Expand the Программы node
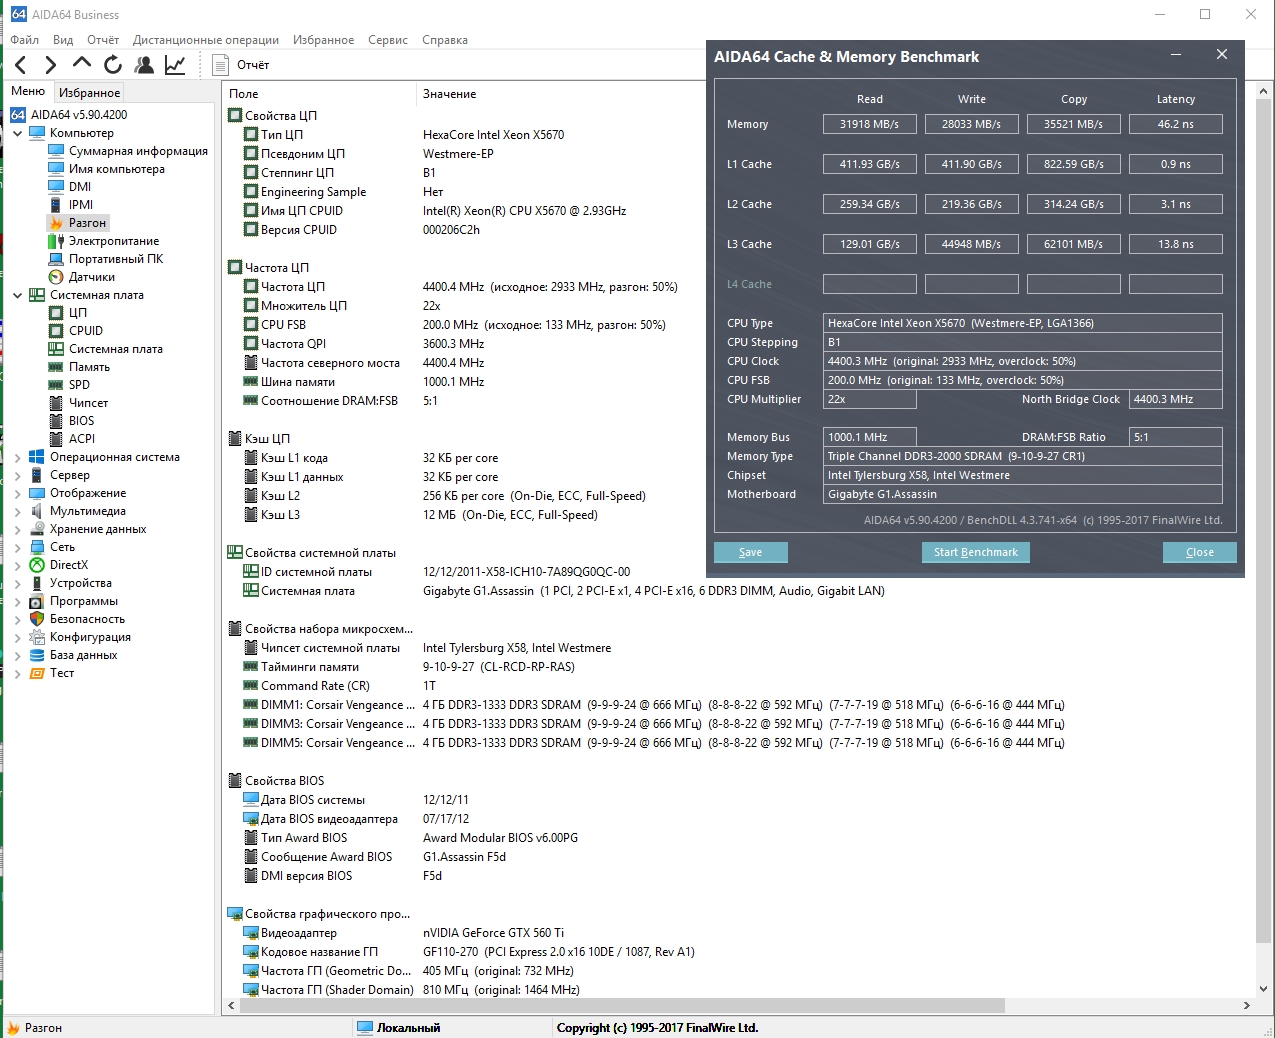The width and height of the screenshot is (1275, 1038). click(x=18, y=601)
